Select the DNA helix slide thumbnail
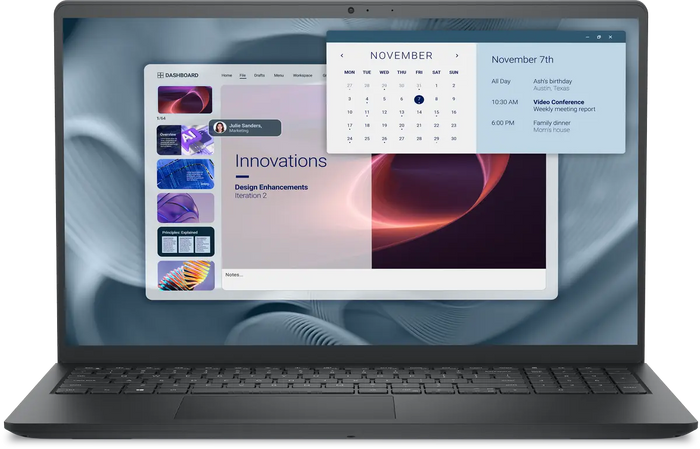The image size is (700, 449). (x=186, y=276)
